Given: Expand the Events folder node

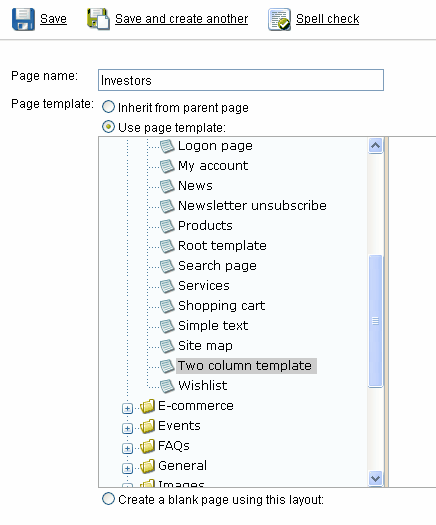Looking at the screenshot, I should [127, 429].
